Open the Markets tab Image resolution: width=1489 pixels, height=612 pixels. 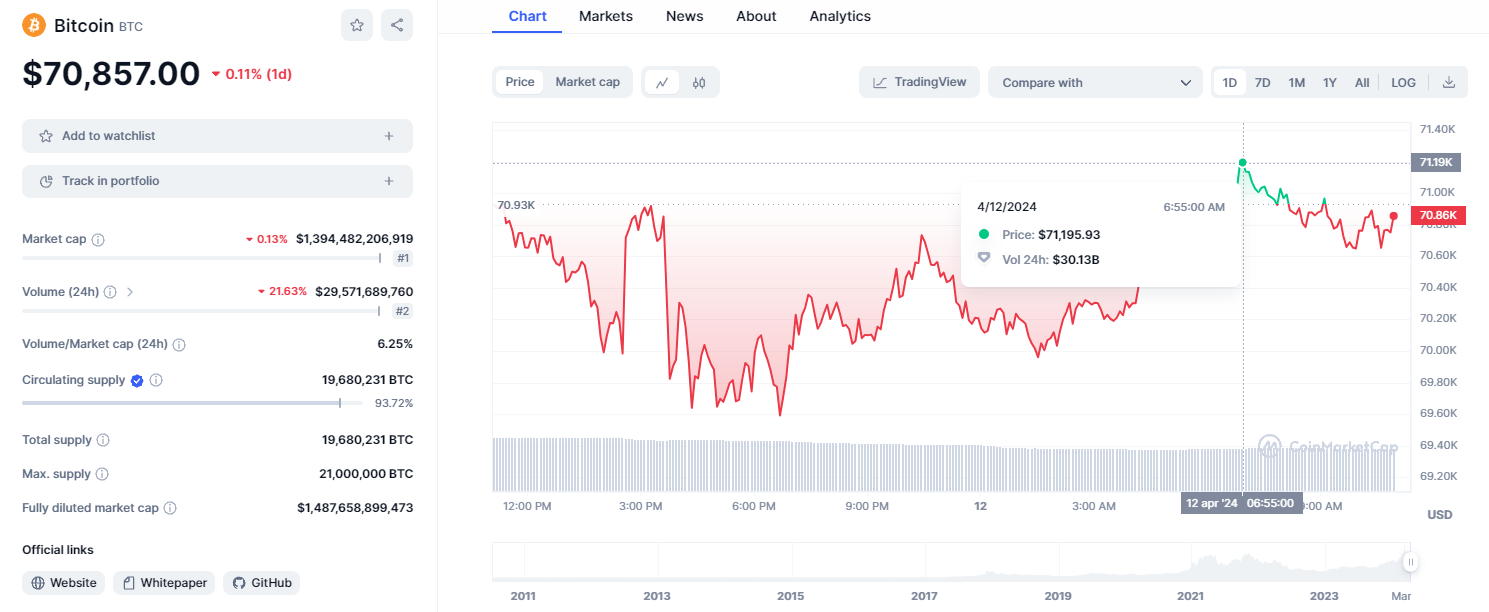pyautogui.click(x=605, y=16)
